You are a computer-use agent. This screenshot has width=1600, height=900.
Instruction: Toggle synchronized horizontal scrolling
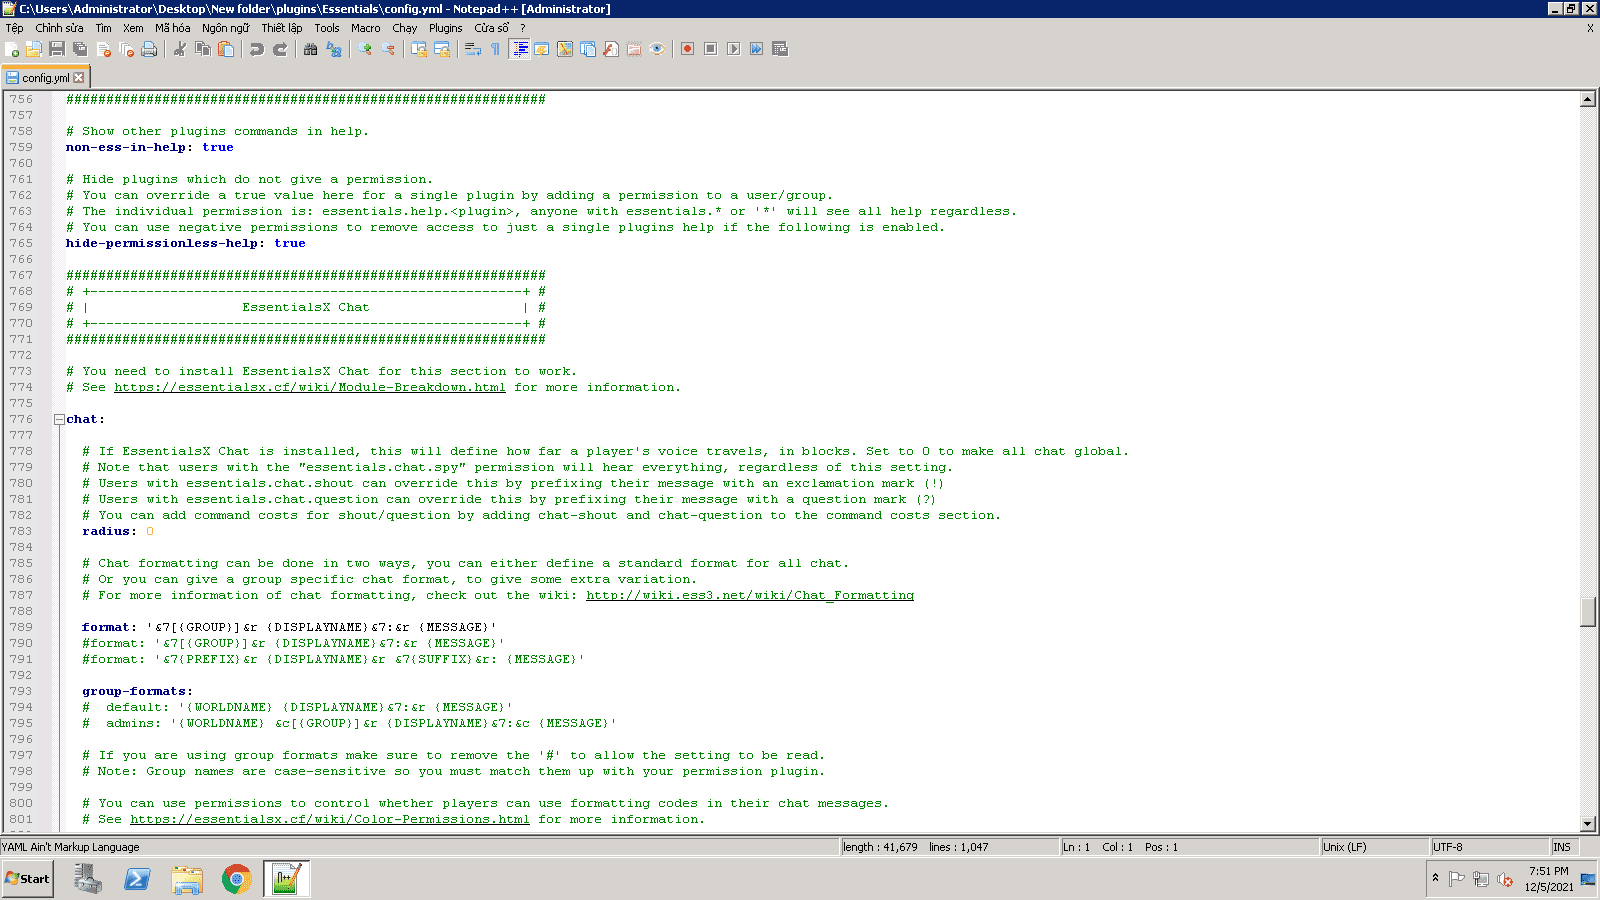point(442,49)
